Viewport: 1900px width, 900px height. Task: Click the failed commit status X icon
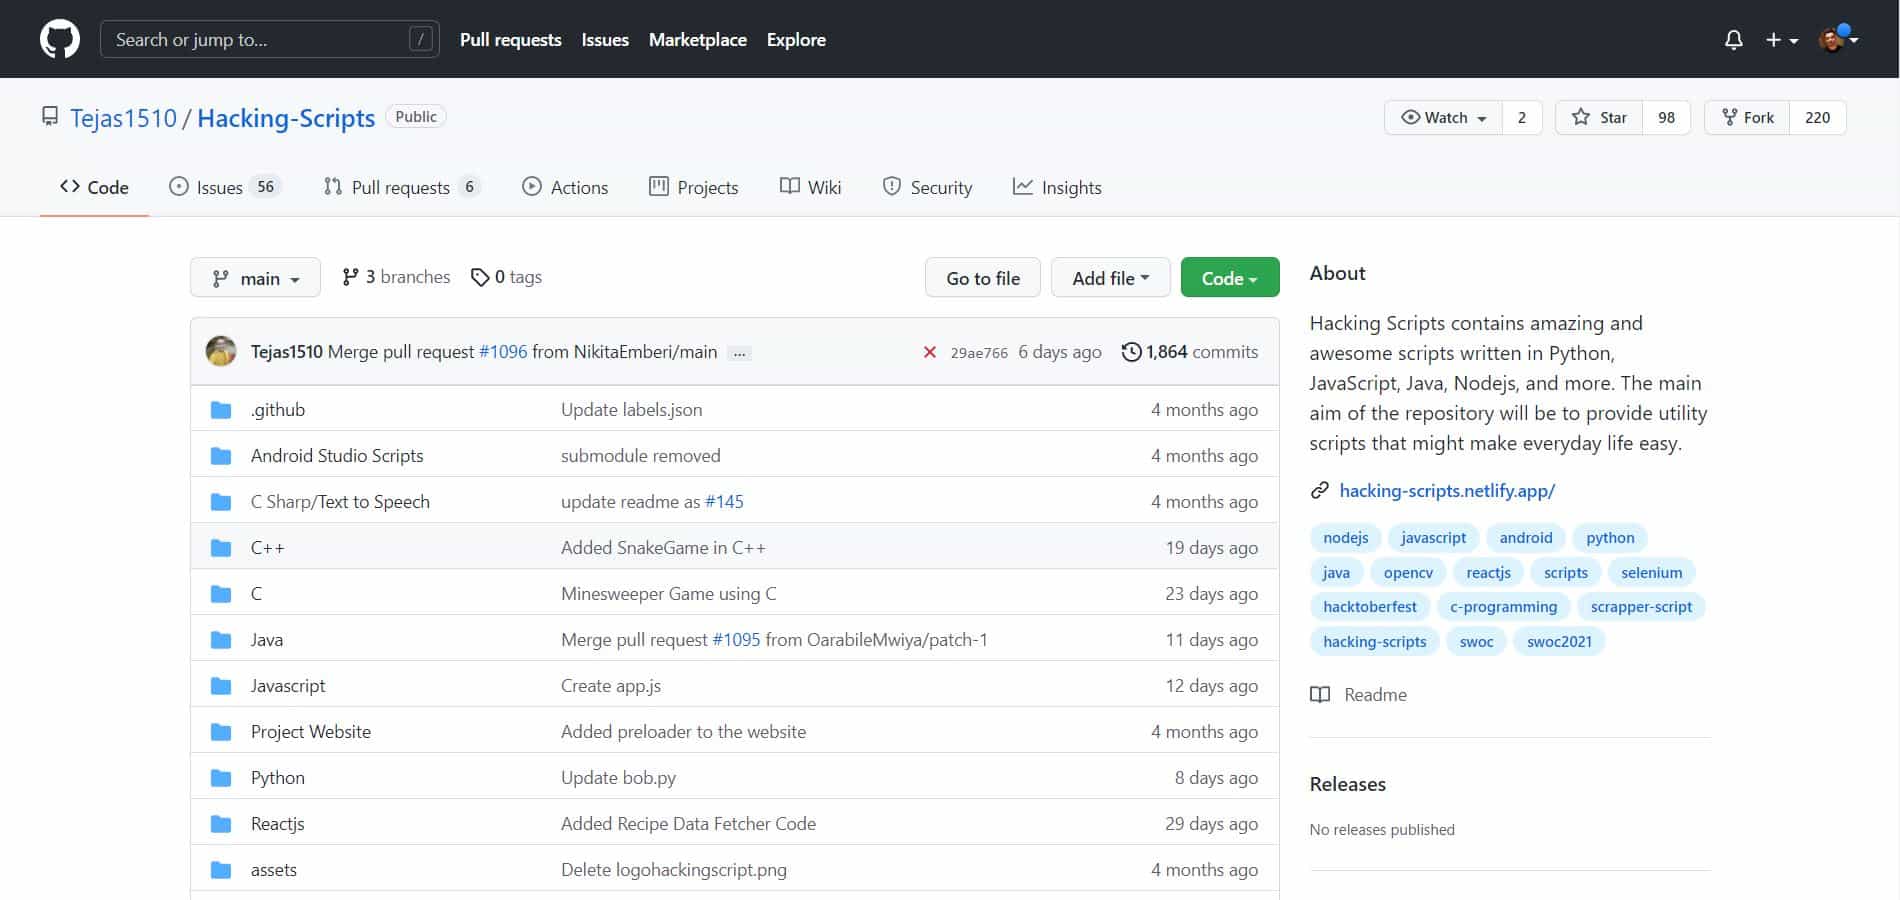click(x=929, y=352)
